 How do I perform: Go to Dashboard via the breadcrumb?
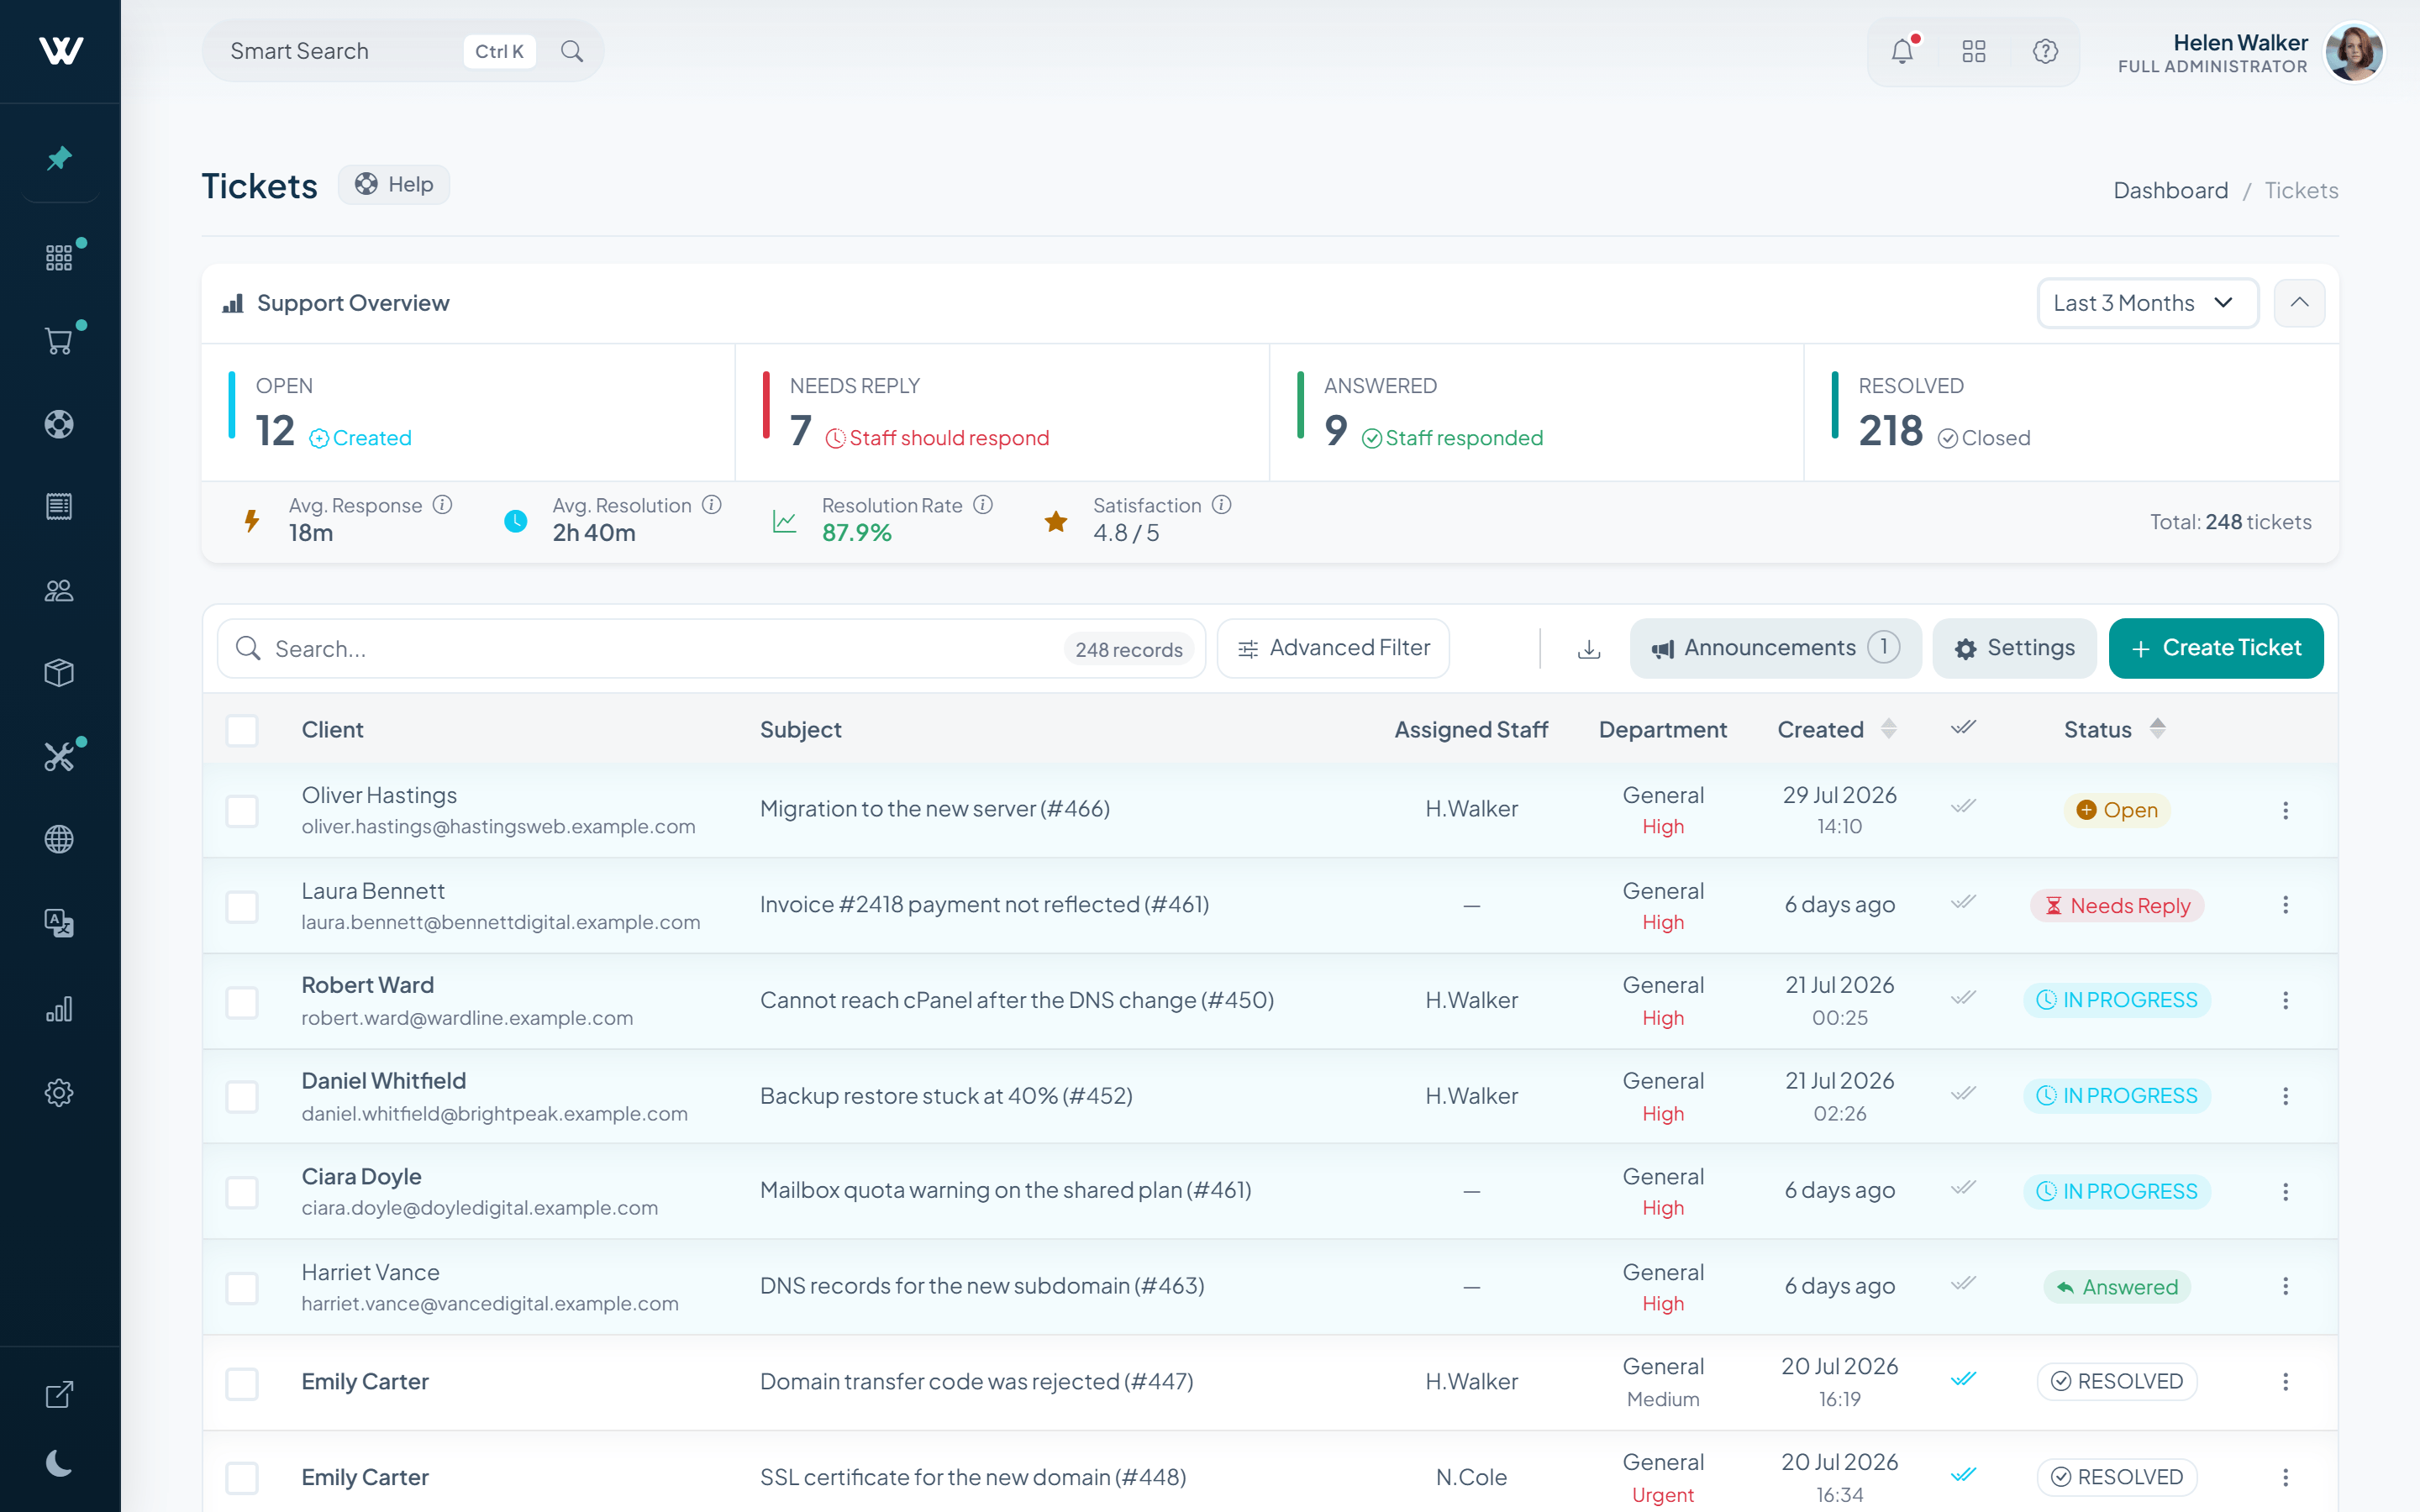[2170, 190]
